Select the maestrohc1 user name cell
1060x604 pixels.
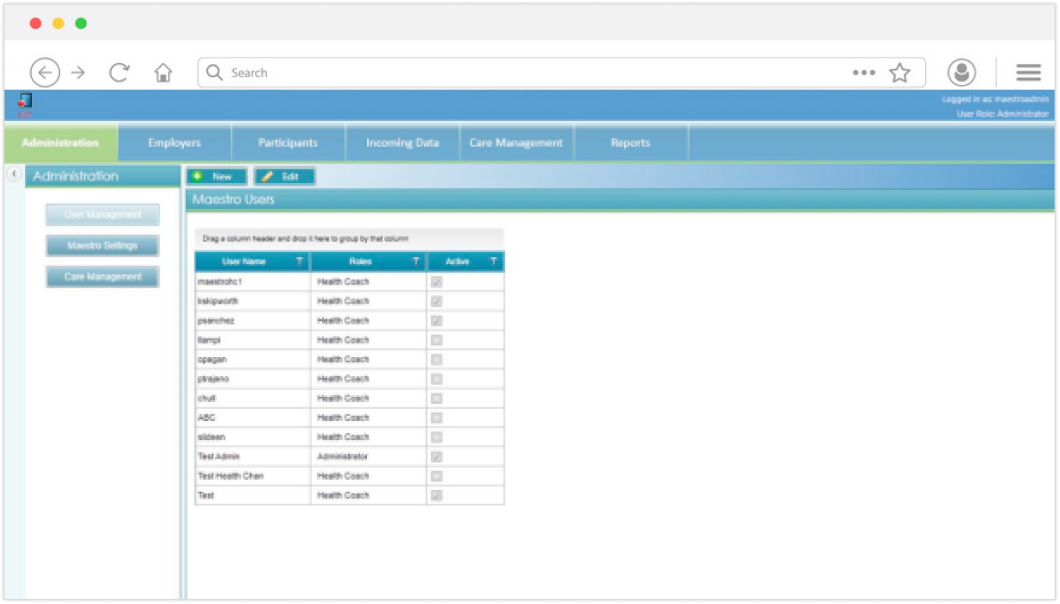[253, 281]
